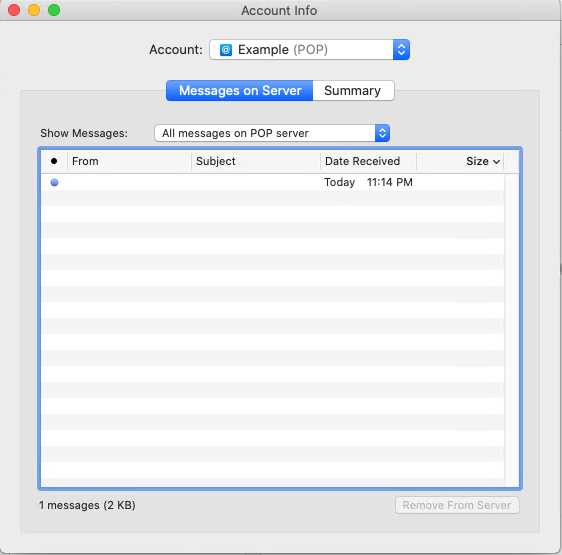Click the Account popup blue stepper arrows

401,49
